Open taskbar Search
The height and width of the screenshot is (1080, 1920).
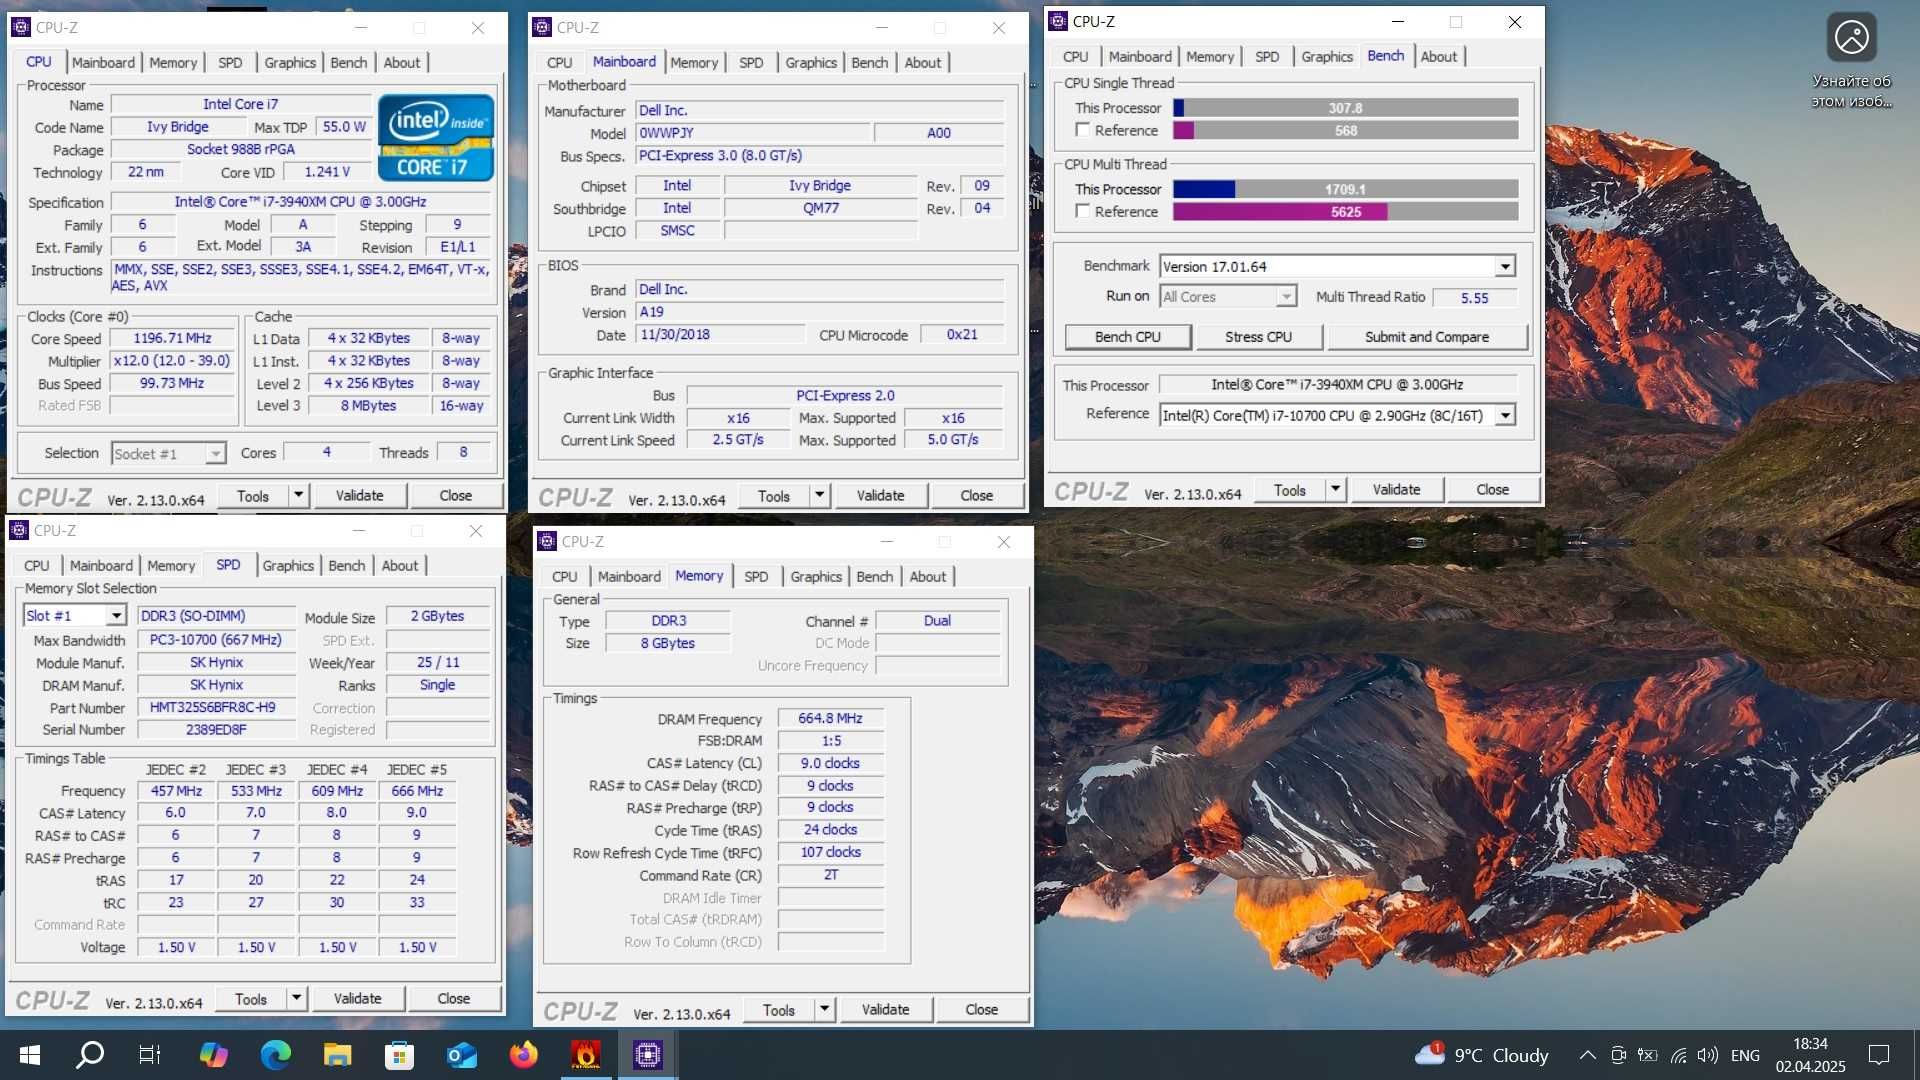point(90,1055)
